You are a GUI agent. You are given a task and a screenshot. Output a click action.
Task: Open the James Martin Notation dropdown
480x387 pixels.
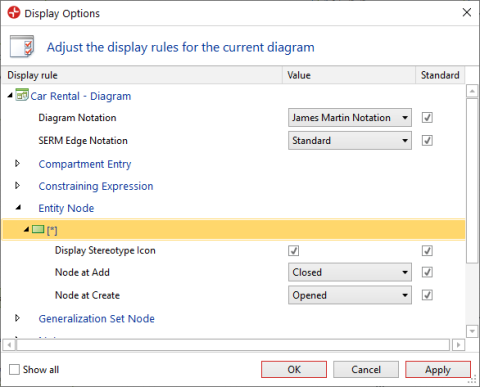point(350,117)
